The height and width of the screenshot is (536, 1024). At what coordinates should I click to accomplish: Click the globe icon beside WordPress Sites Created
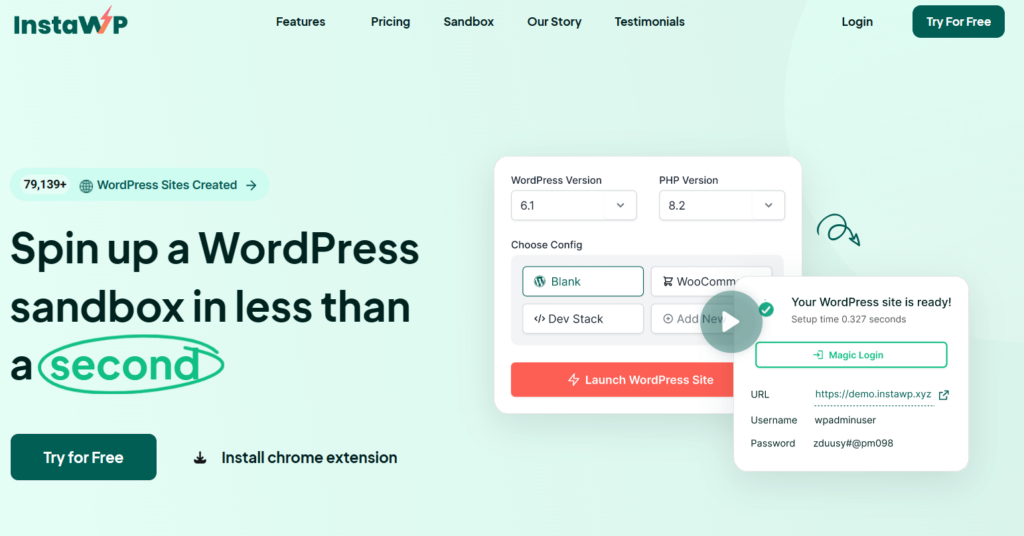click(86, 186)
